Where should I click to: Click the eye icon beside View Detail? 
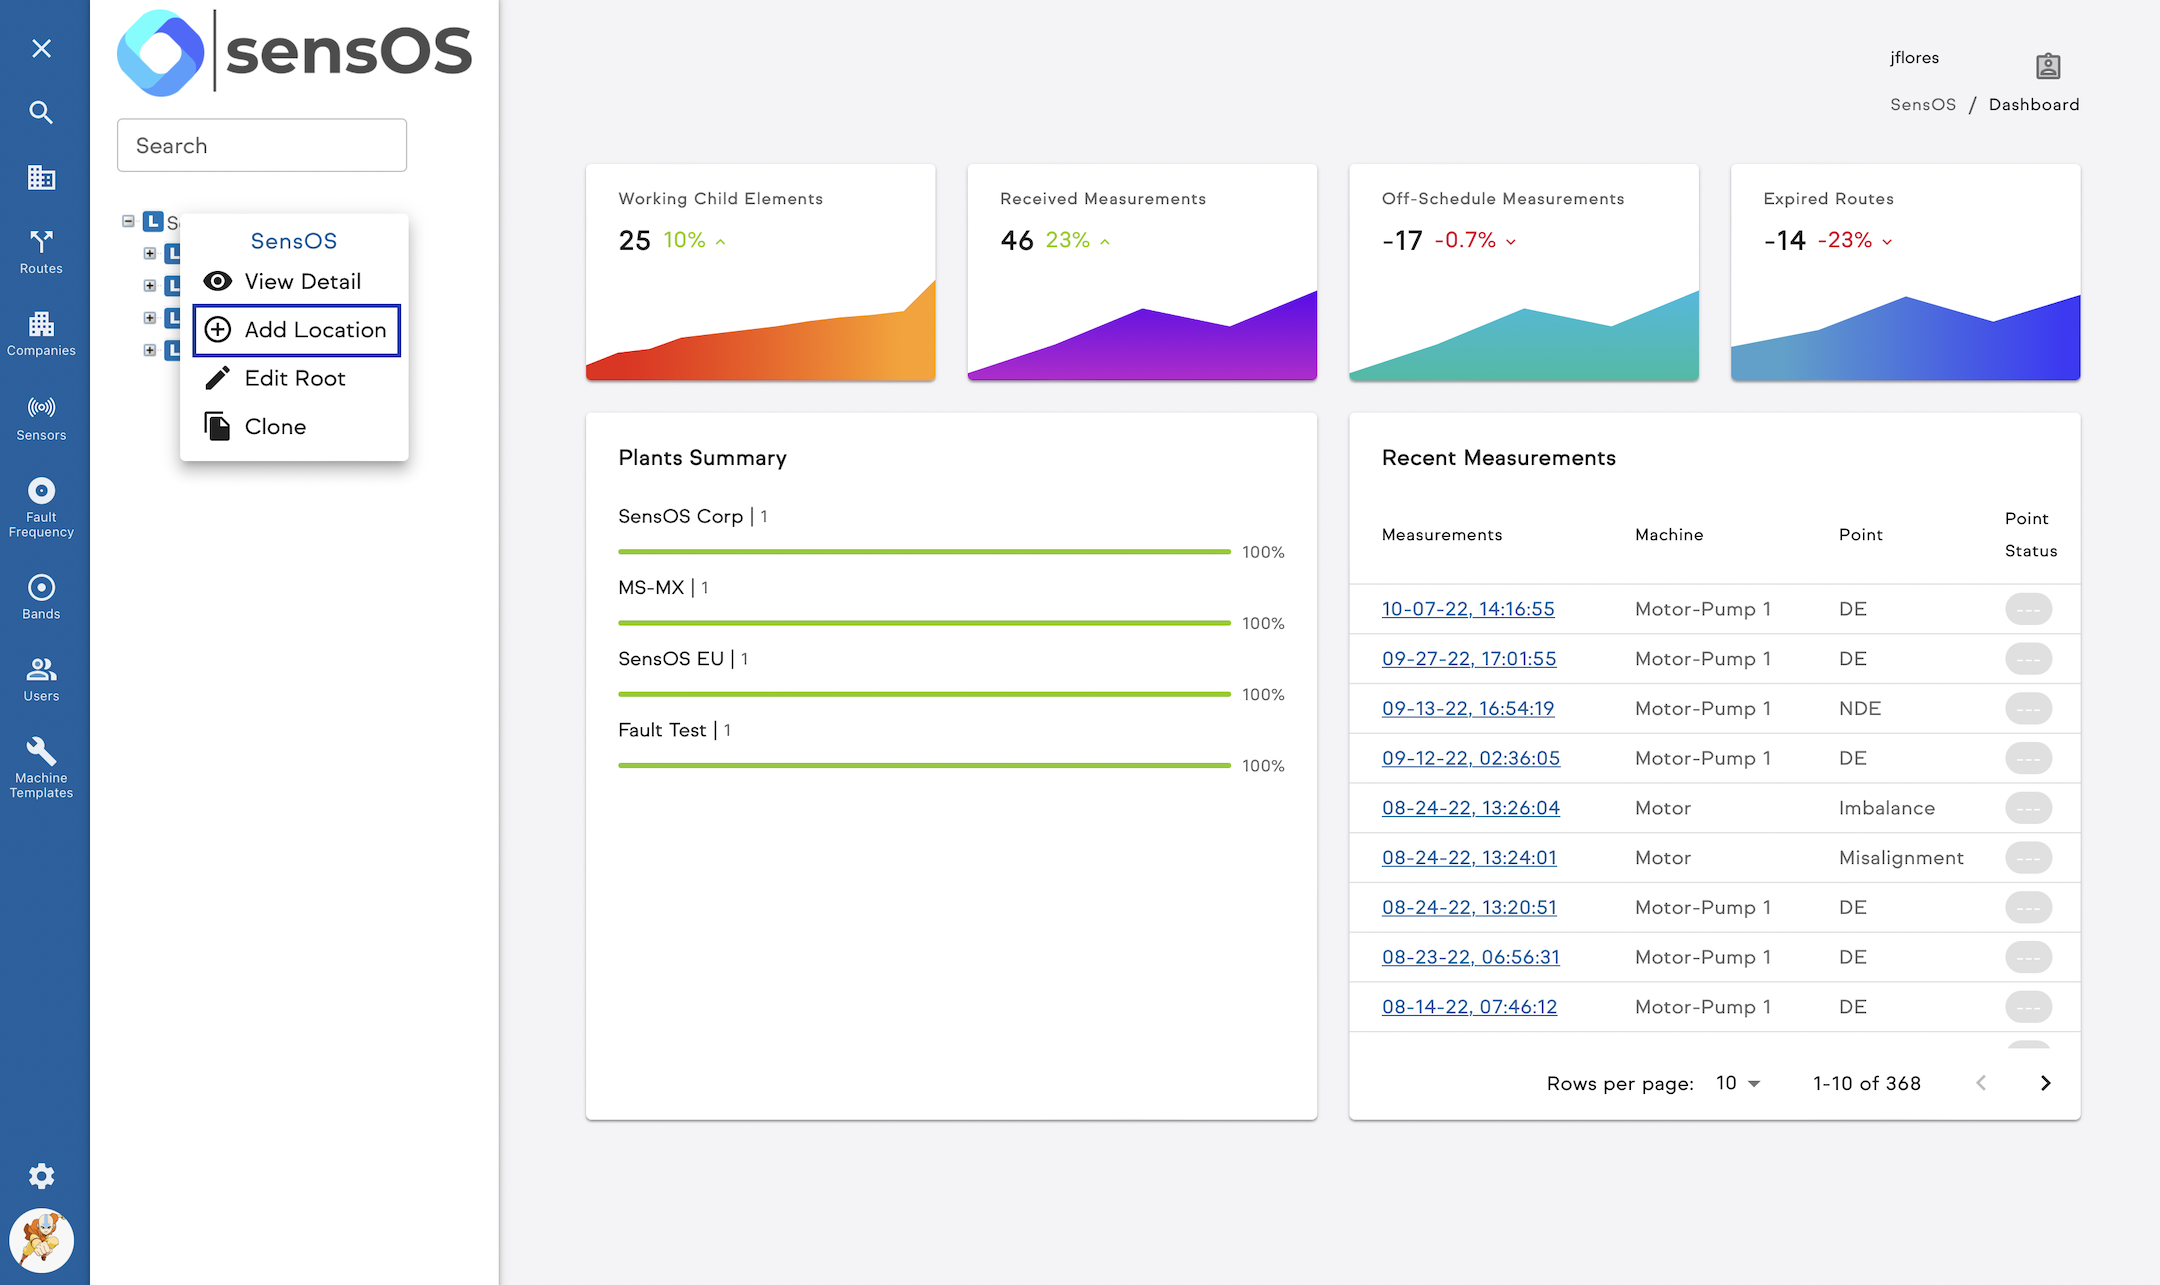tap(217, 281)
